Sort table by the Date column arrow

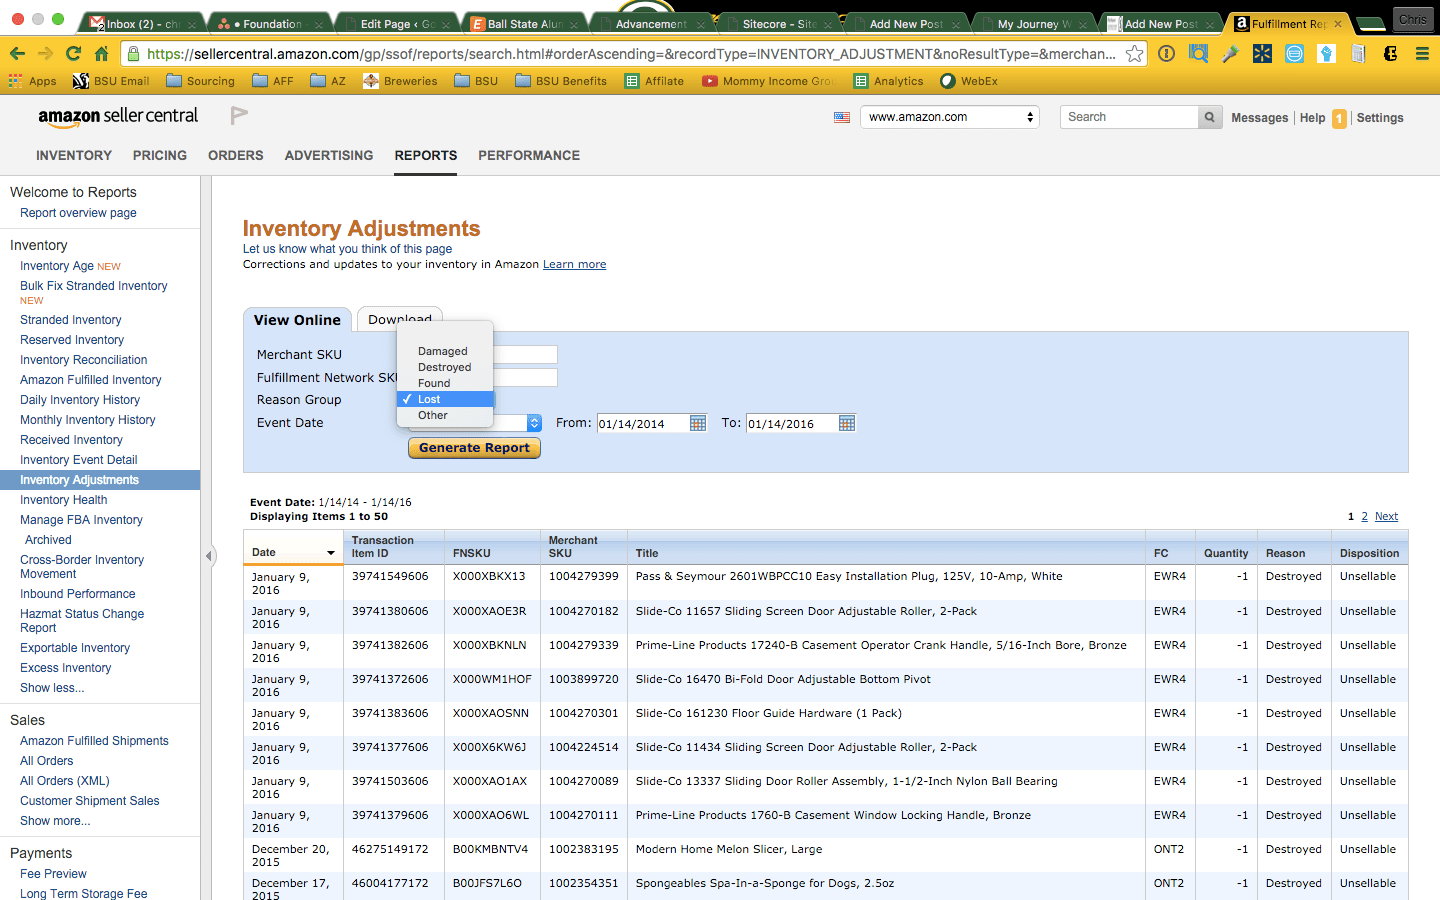point(330,553)
